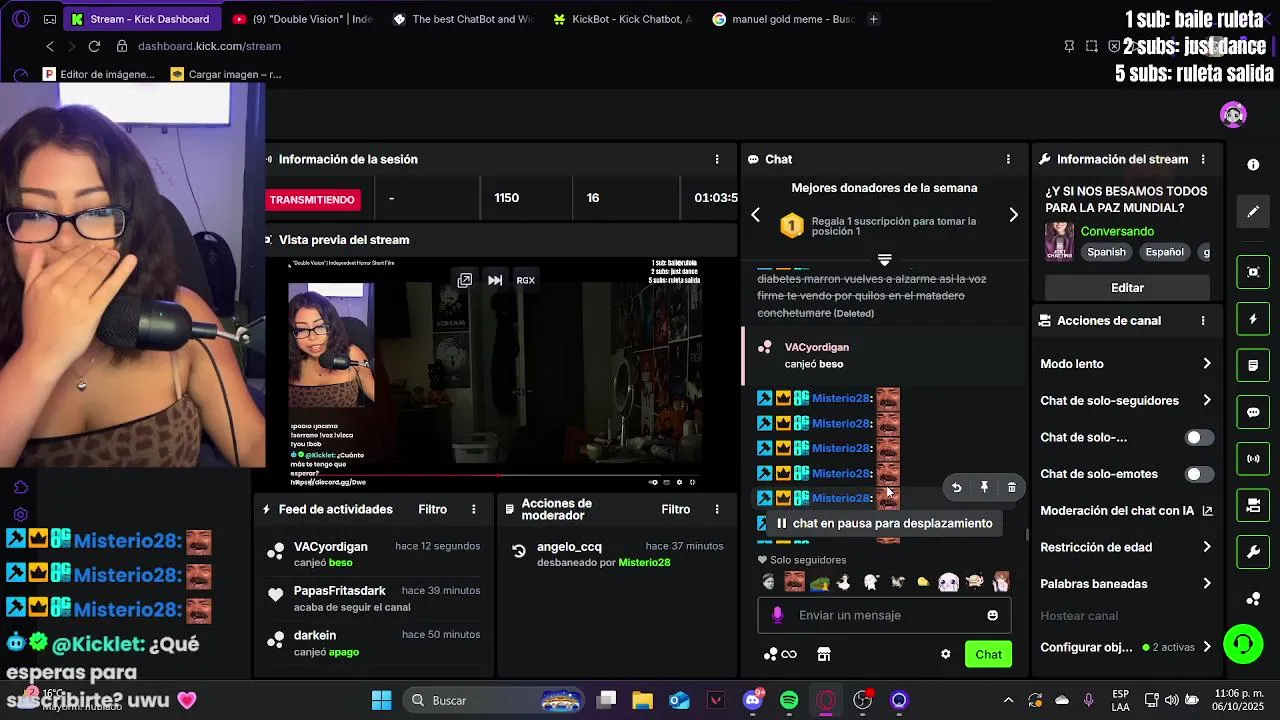This screenshot has height=720, width=1280.
Task: Click the Español tag
Action: tap(1164, 252)
